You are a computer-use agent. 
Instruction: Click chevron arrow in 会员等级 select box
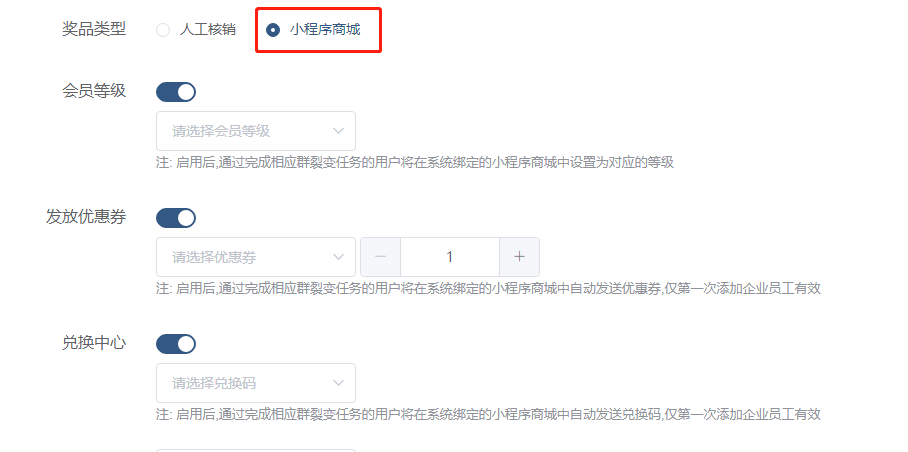(x=339, y=131)
